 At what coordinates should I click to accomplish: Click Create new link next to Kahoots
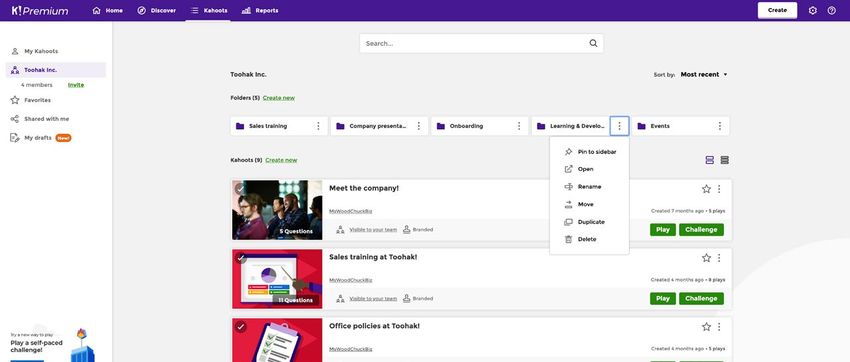click(281, 160)
